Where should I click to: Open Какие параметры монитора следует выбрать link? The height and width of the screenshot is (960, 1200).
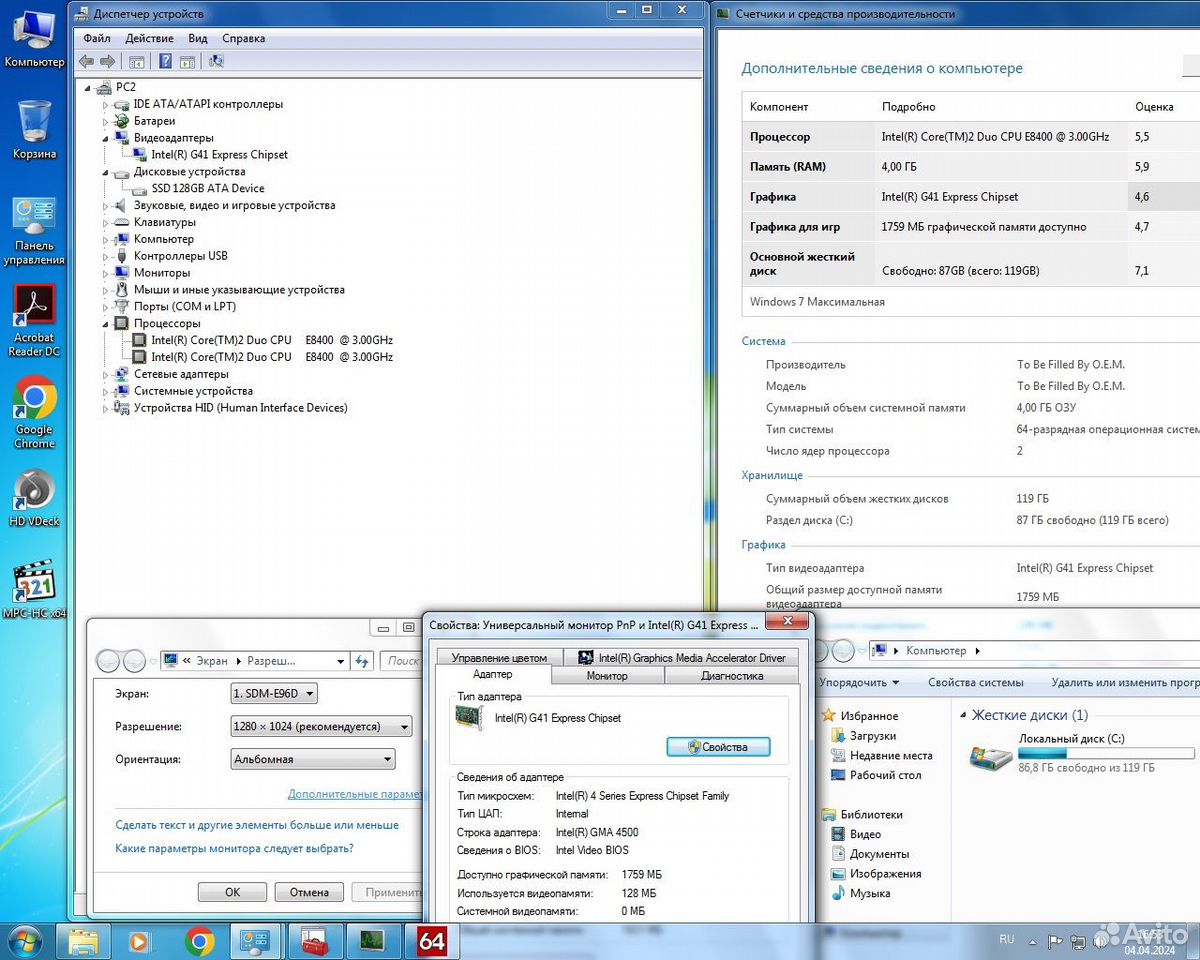point(234,848)
